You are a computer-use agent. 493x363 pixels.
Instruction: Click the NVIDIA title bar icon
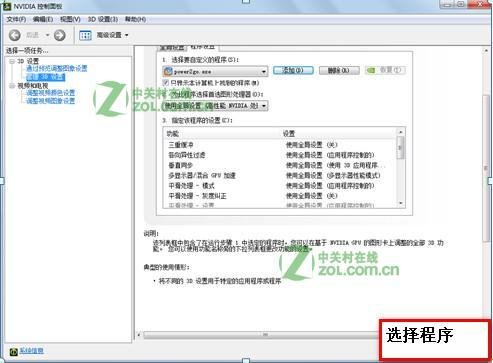(x=7, y=6)
